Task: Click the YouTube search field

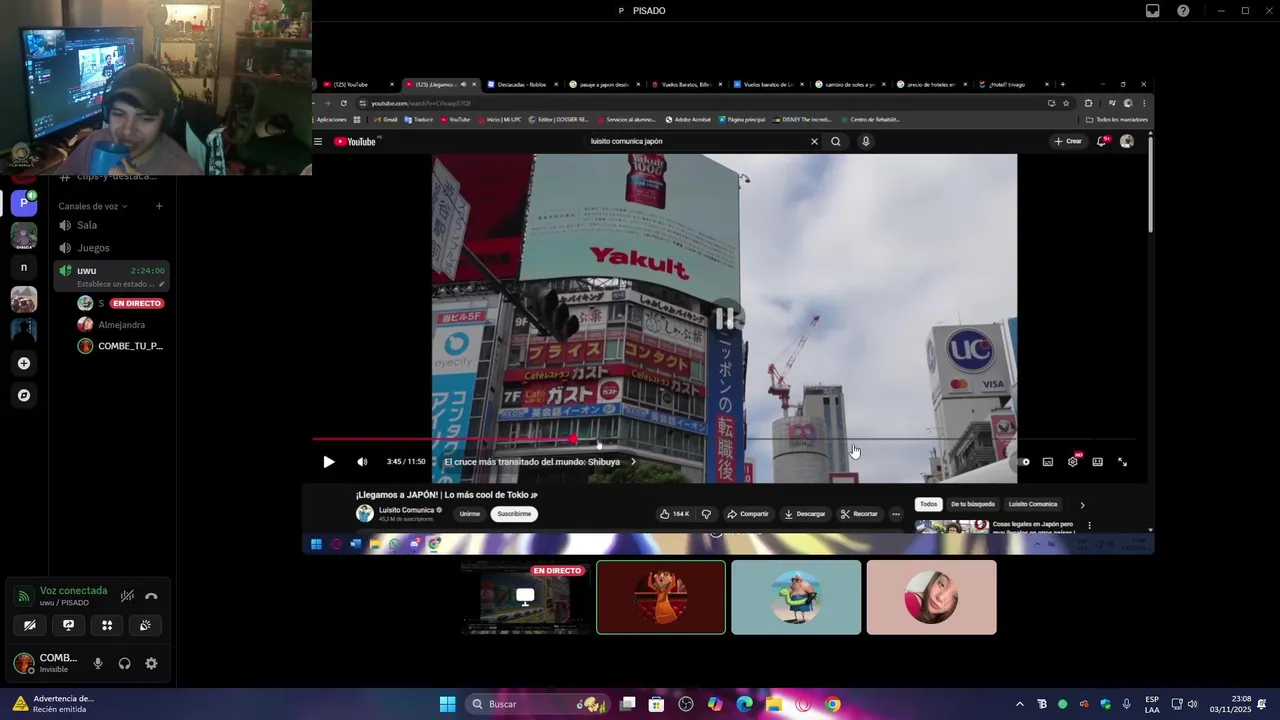Action: tap(697, 141)
